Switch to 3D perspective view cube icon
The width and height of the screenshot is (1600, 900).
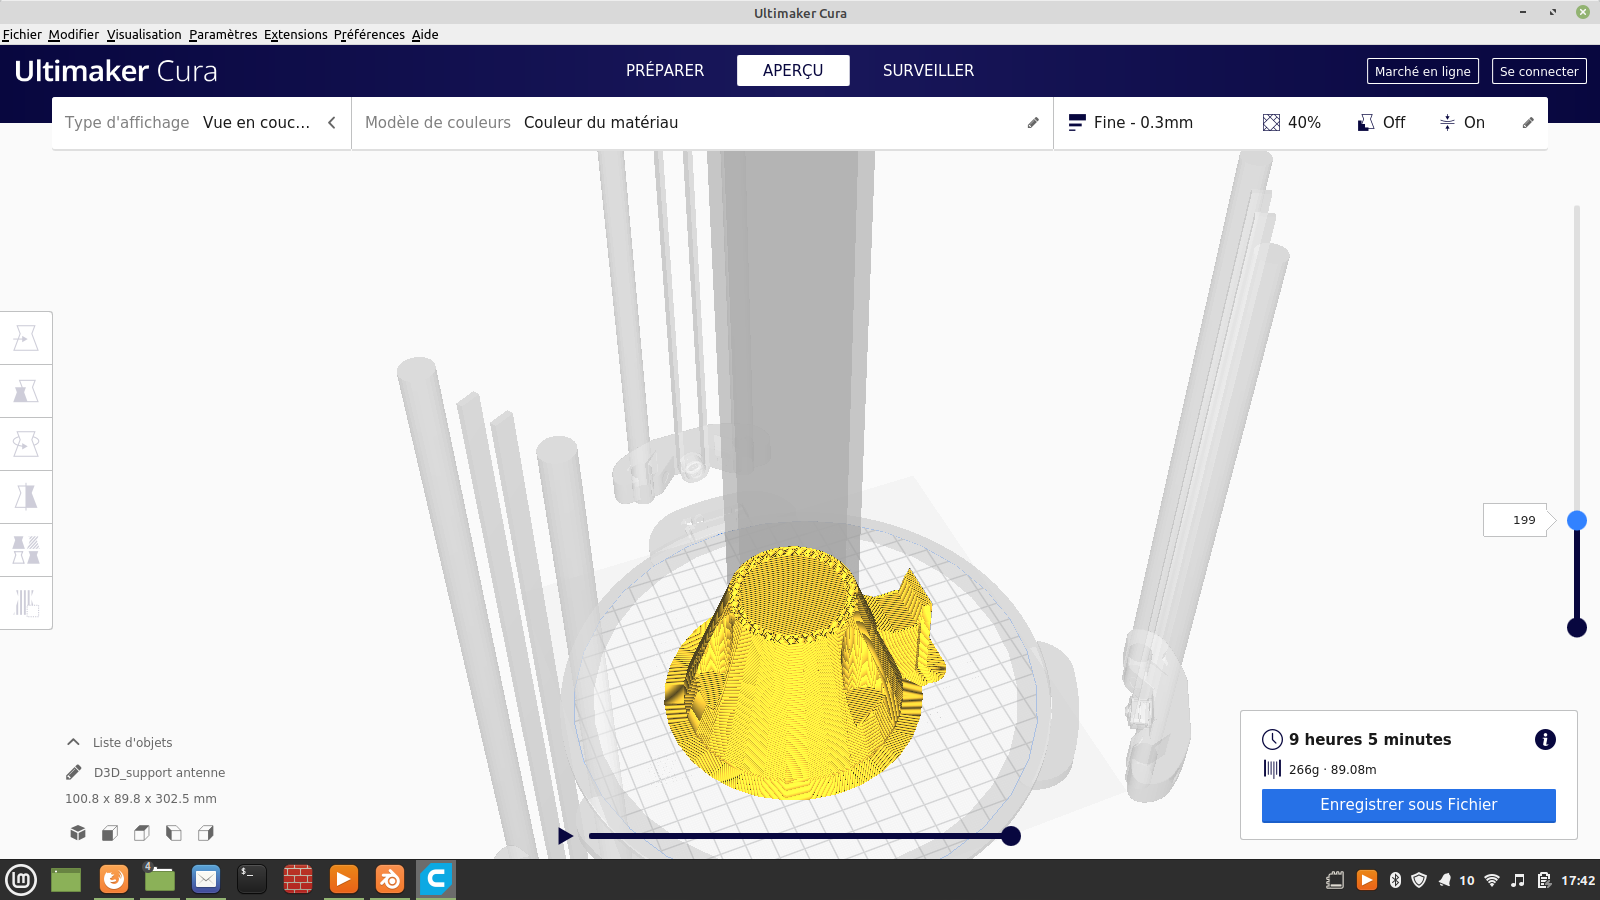point(78,833)
